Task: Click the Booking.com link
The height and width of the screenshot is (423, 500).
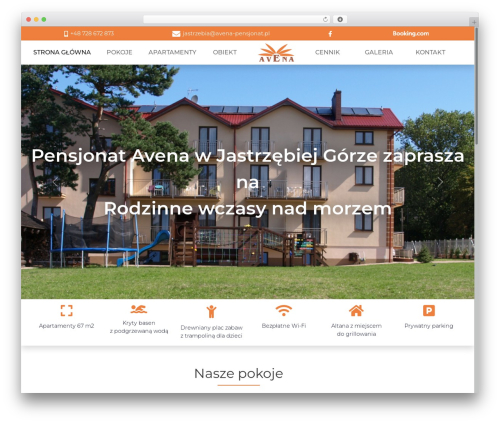Action: click(411, 34)
